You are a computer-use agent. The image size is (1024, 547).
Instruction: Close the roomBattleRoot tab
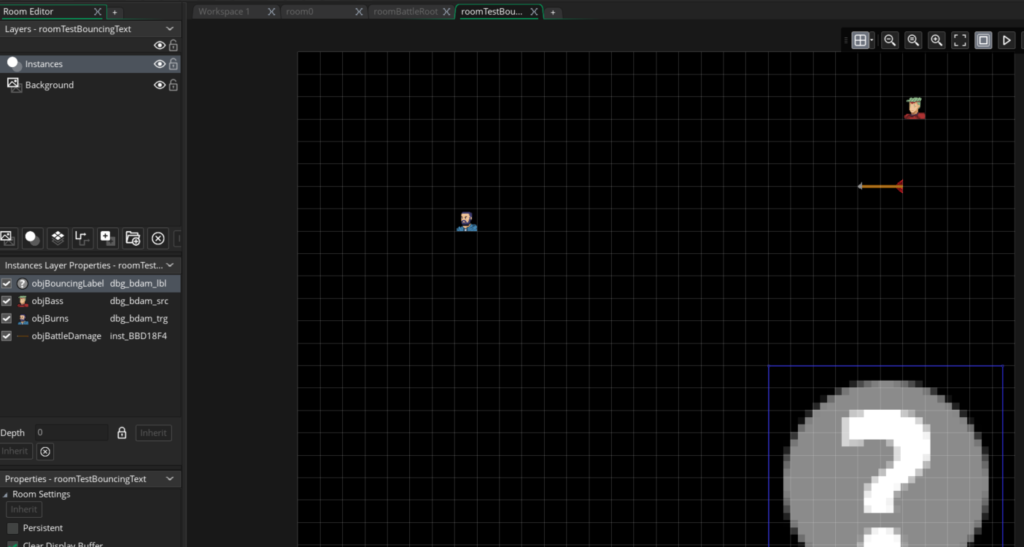coord(447,12)
